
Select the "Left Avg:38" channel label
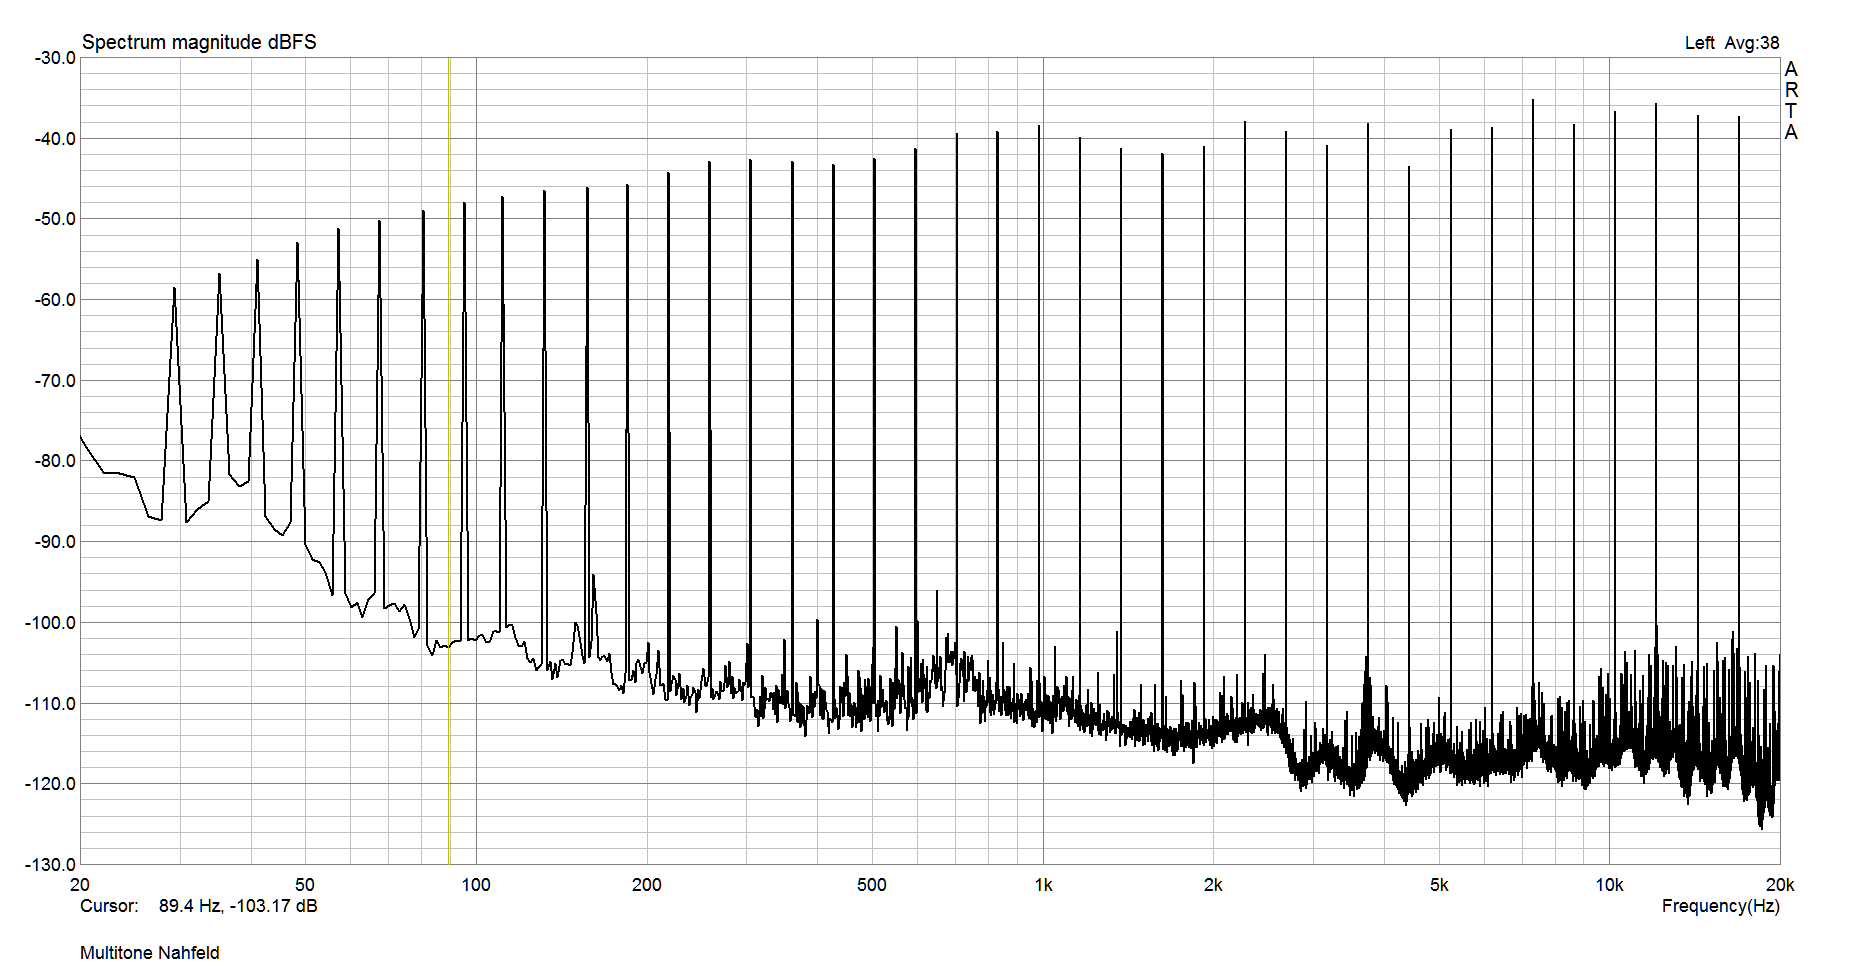click(x=1731, y=43)
